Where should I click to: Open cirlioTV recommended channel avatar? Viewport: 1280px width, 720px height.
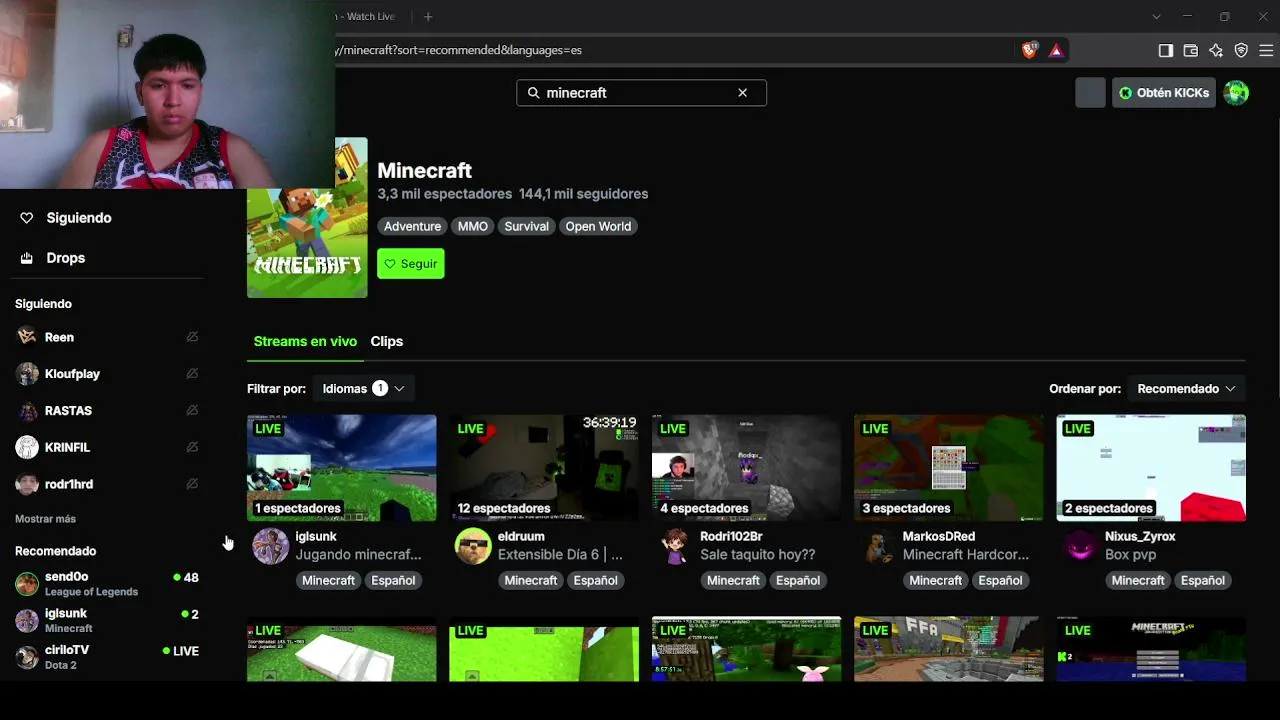coord(27,657)
